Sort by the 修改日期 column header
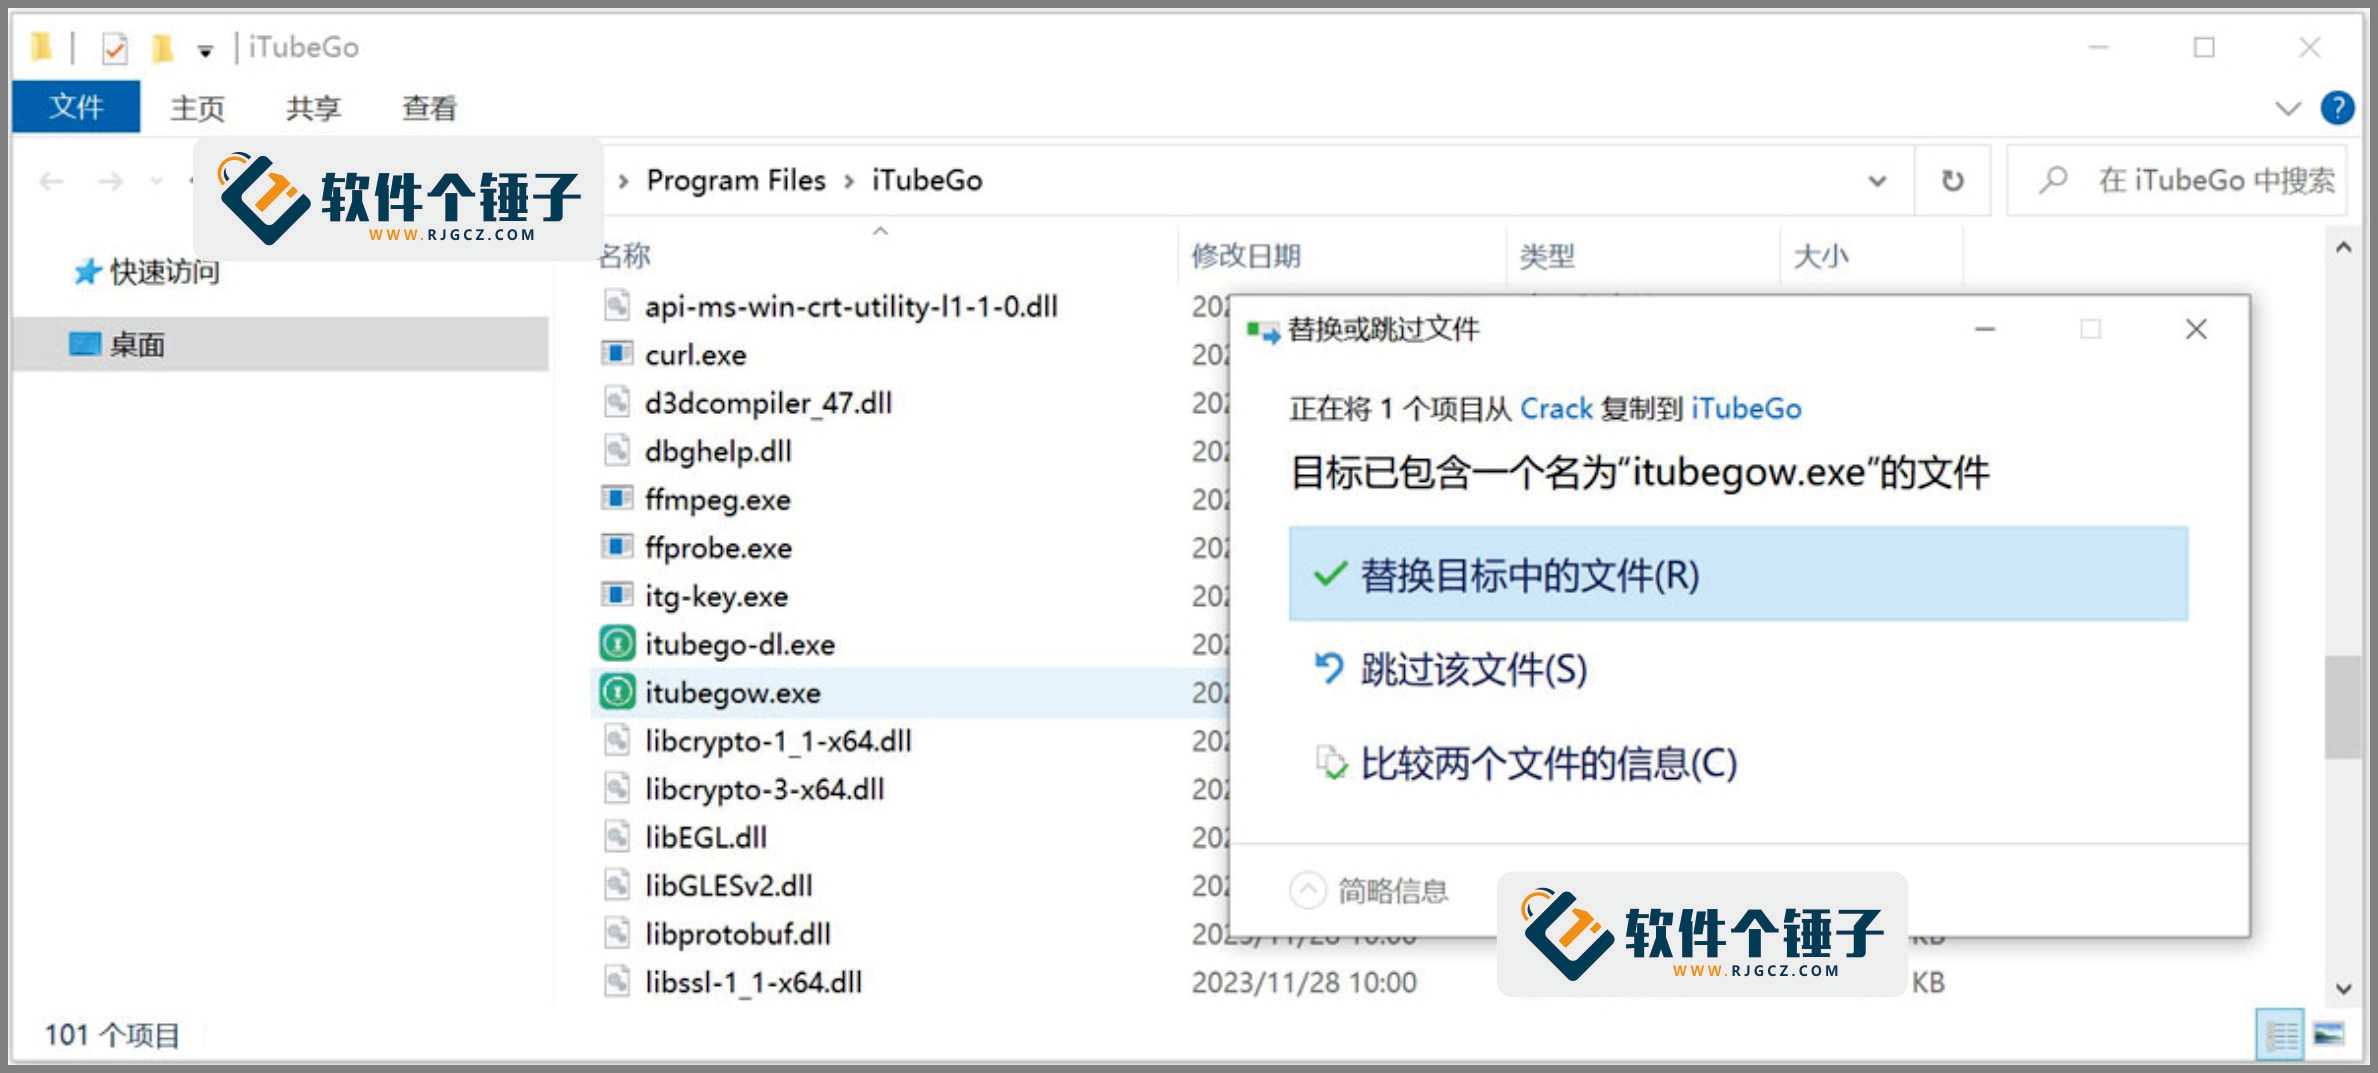This screenshot has width=2378, height=1073. click(x=1245, y=256)
